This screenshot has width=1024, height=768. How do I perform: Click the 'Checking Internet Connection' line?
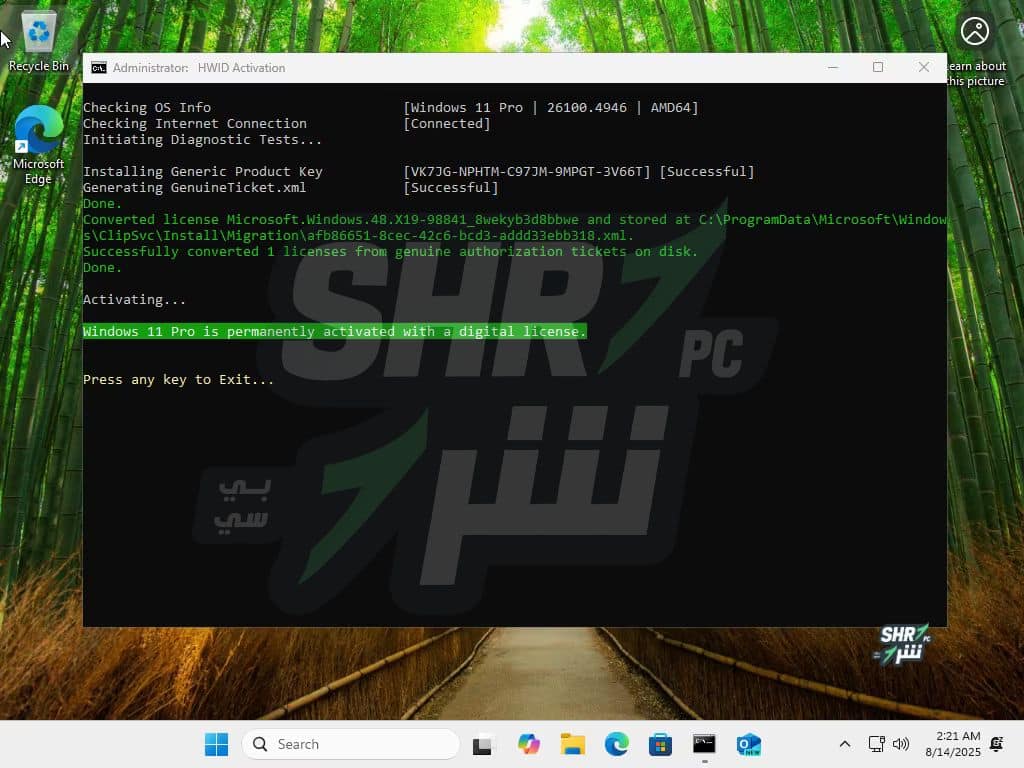coord(195,123)
